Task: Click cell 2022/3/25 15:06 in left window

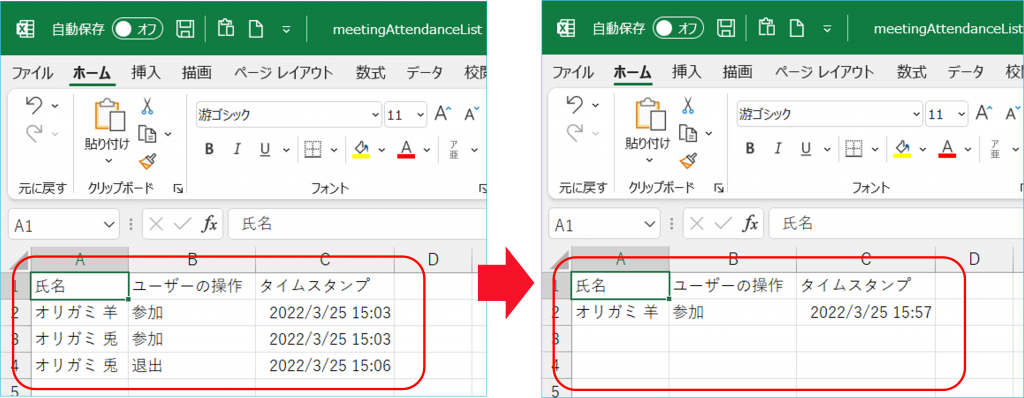Action: 325,365
